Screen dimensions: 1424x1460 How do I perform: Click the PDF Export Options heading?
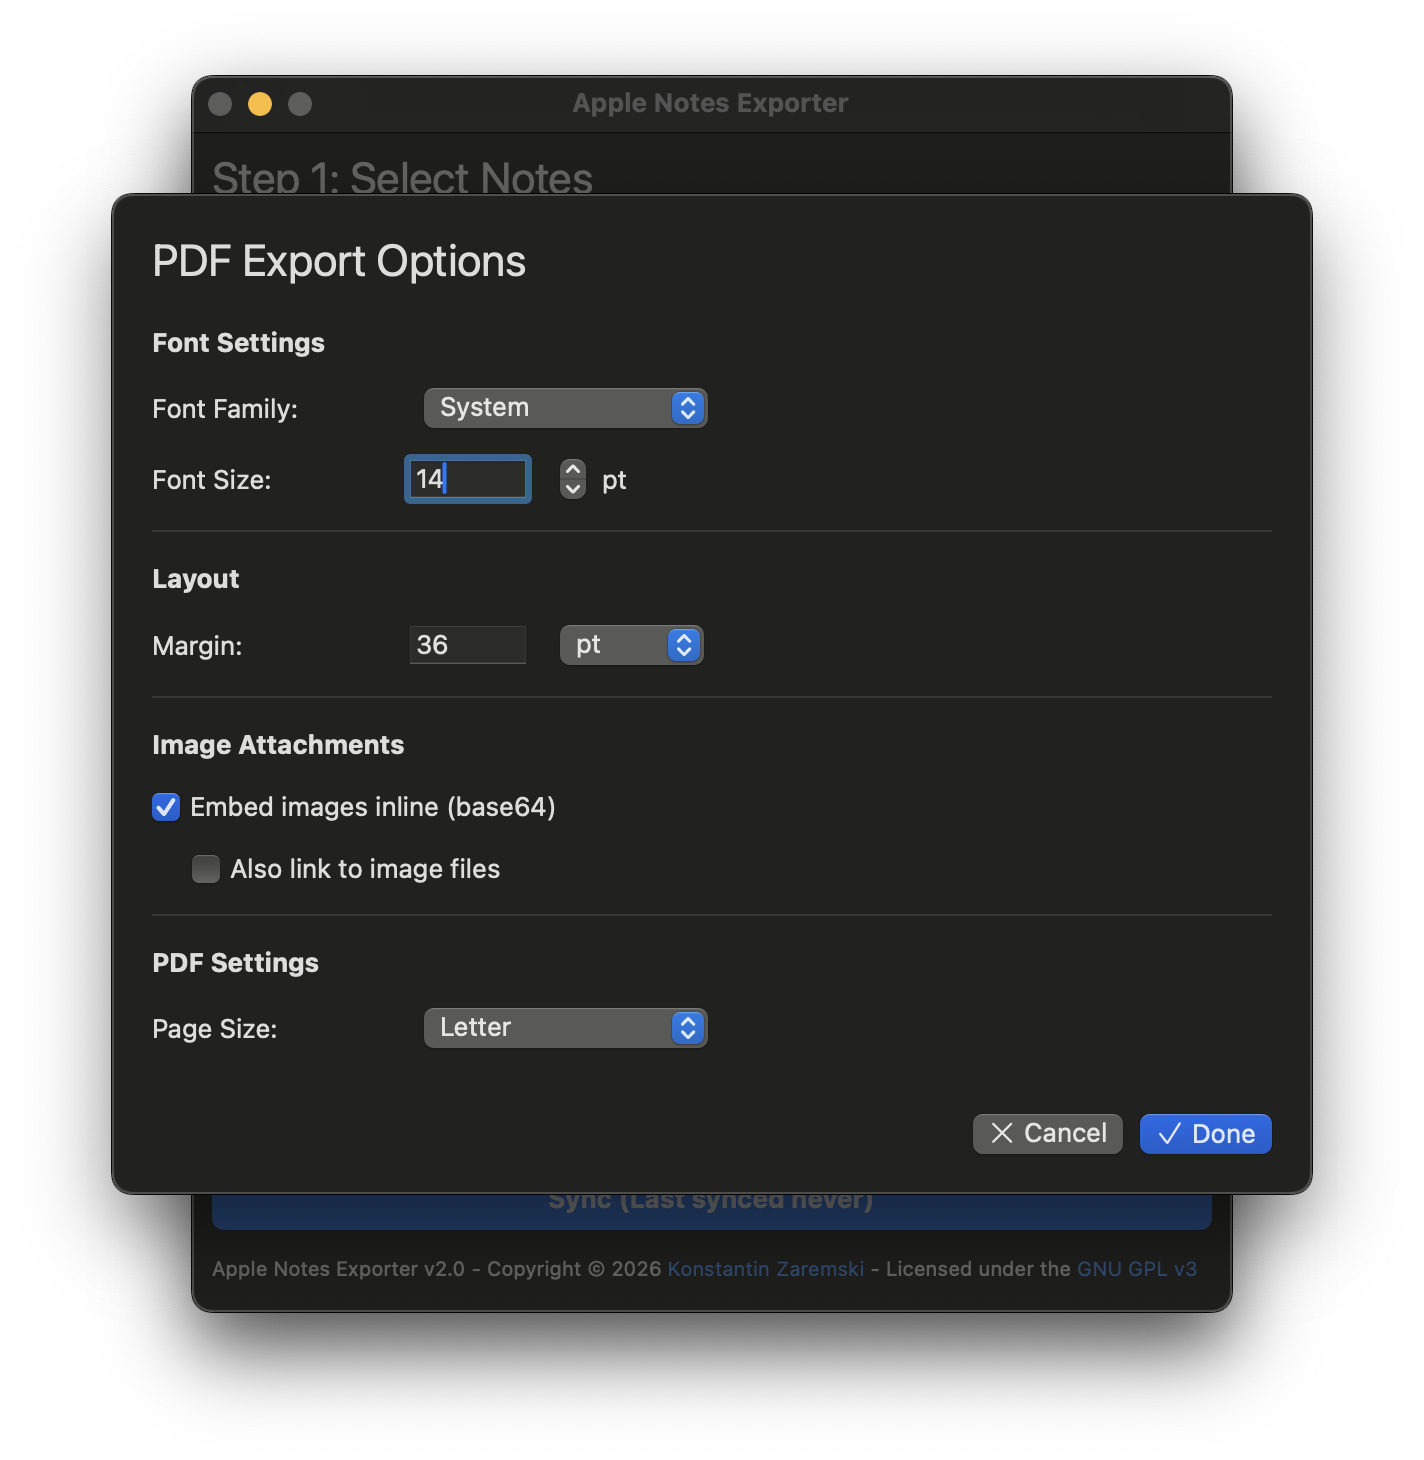(339, 262)
